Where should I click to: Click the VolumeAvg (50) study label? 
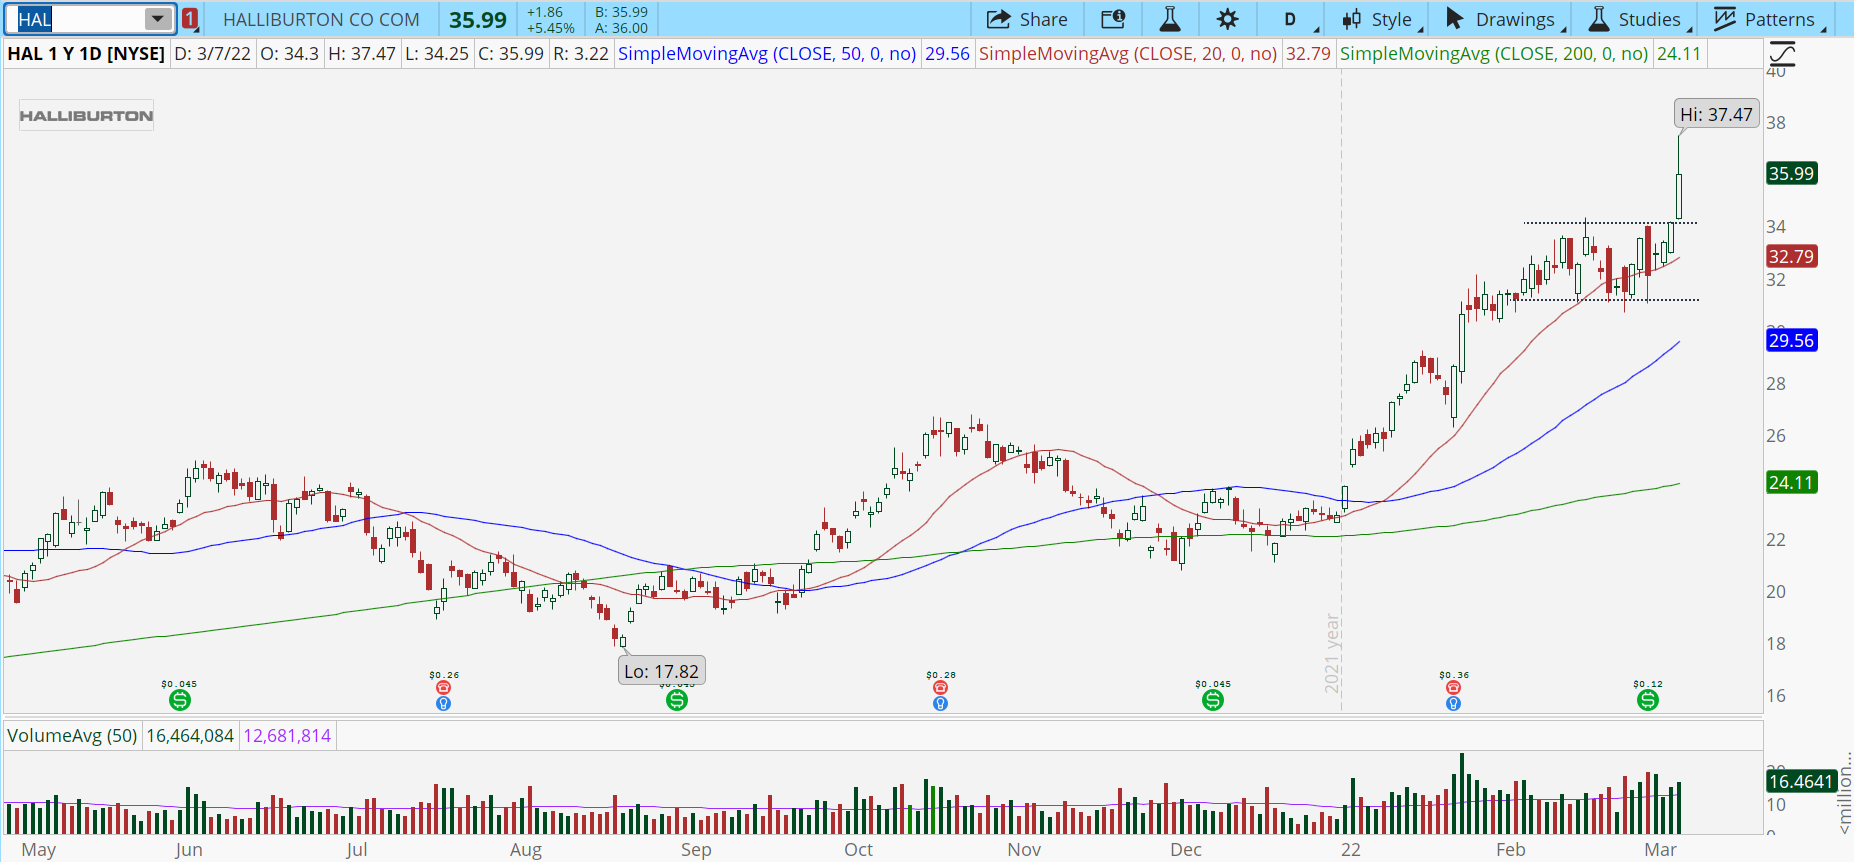72,736
